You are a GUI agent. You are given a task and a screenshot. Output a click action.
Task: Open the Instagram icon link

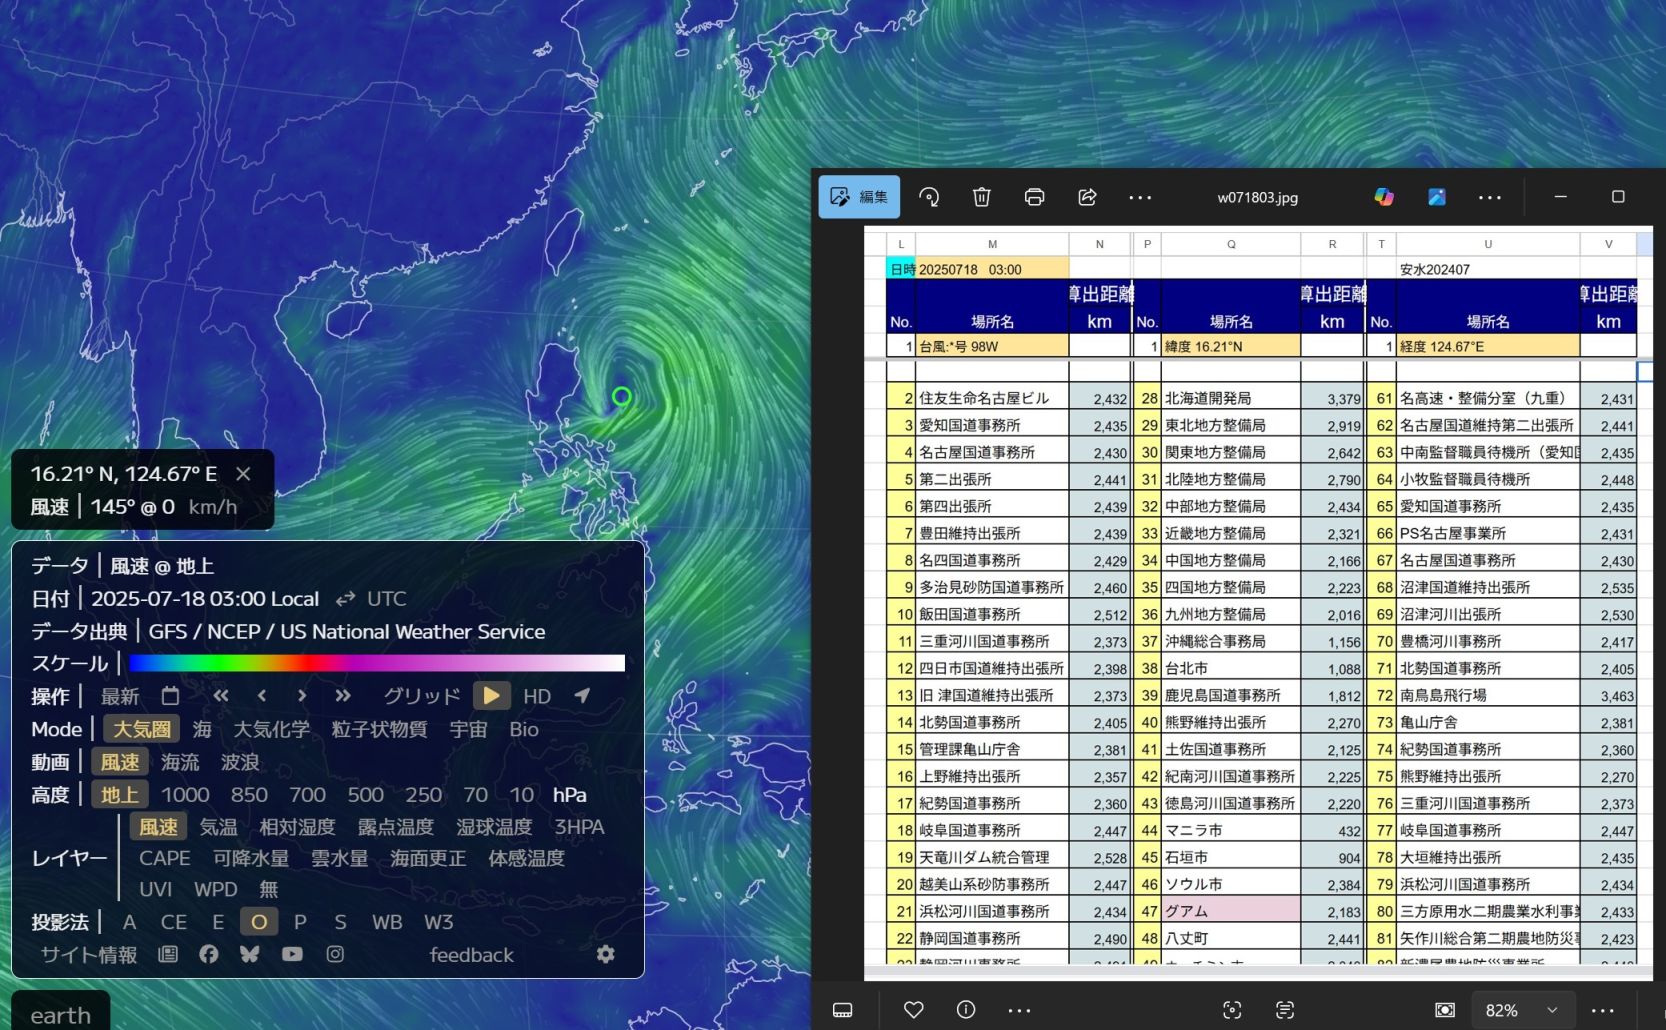(x=335, y=954)
